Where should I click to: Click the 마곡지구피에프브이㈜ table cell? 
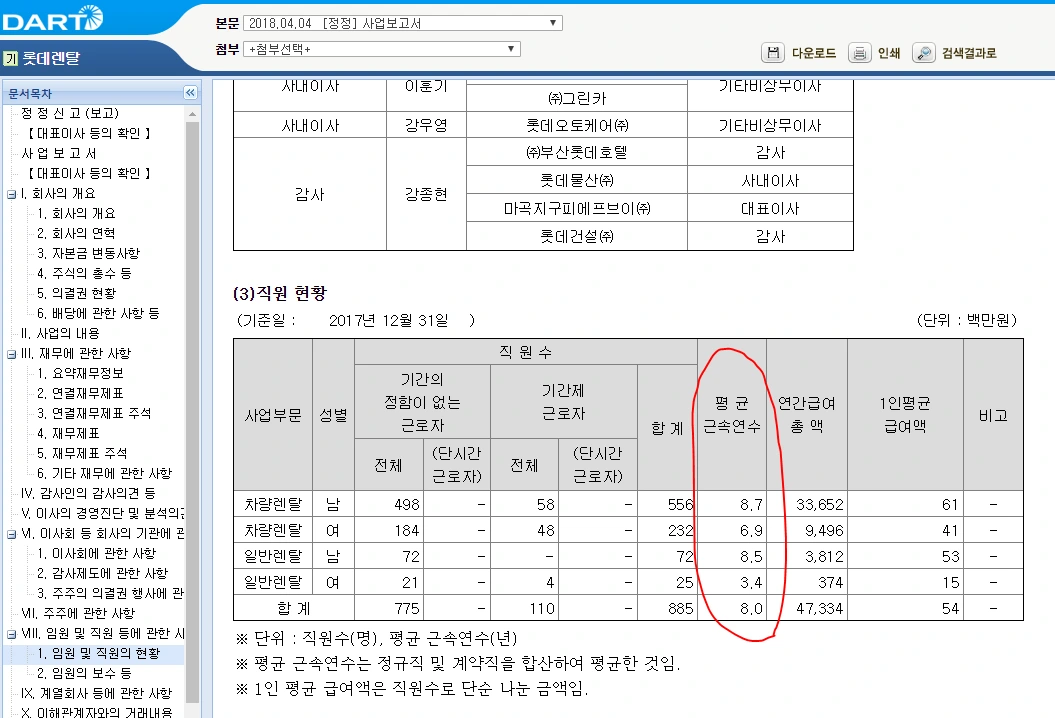(x=577, y=209)
